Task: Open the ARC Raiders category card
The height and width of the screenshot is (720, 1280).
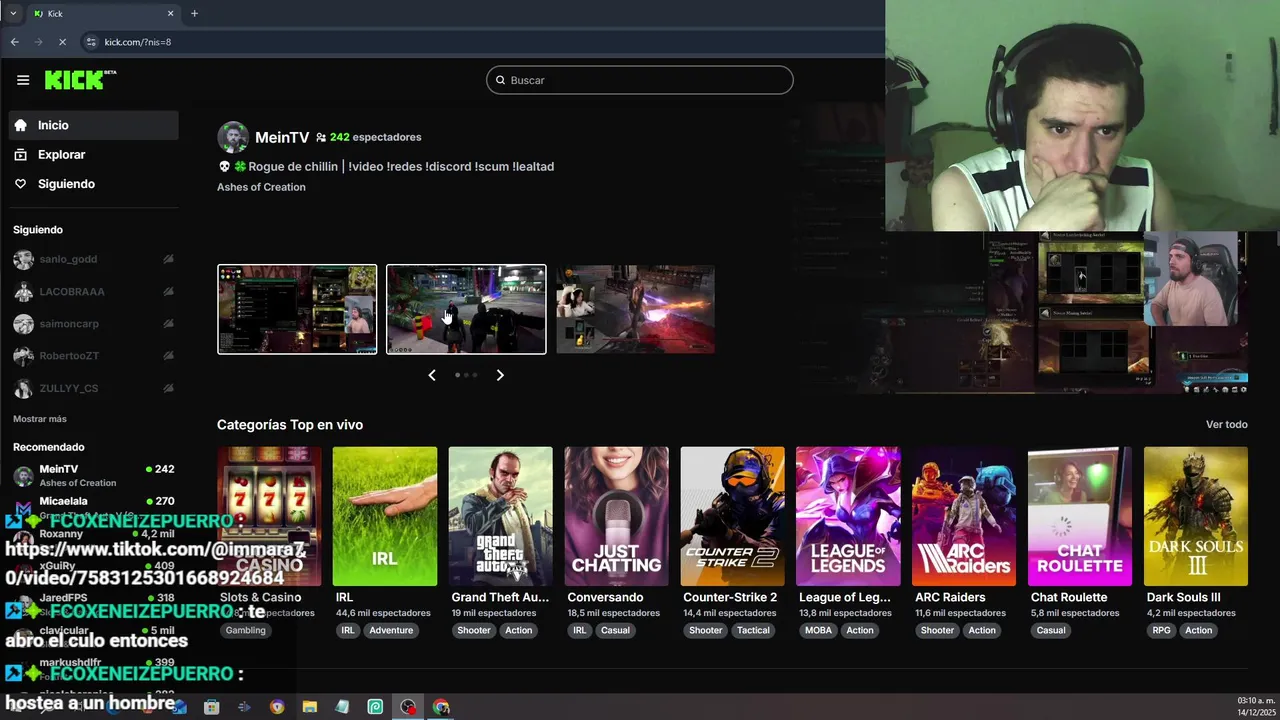Action: (964, 516)
